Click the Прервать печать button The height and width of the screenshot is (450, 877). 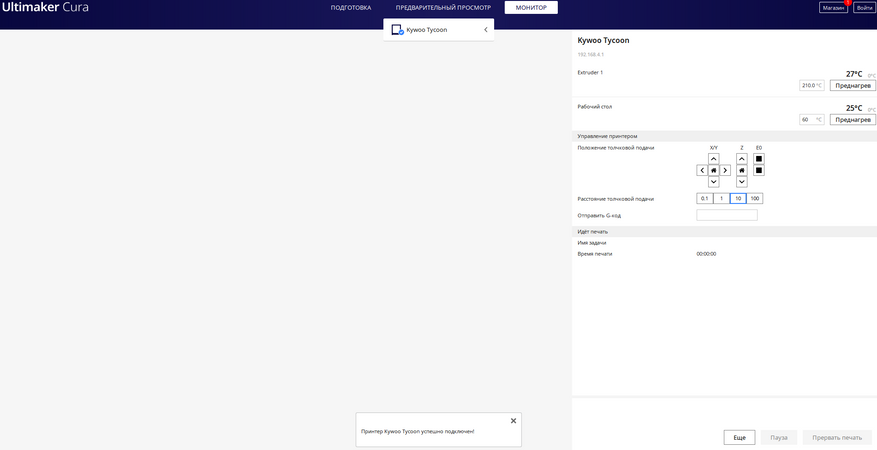click(837, 438)
